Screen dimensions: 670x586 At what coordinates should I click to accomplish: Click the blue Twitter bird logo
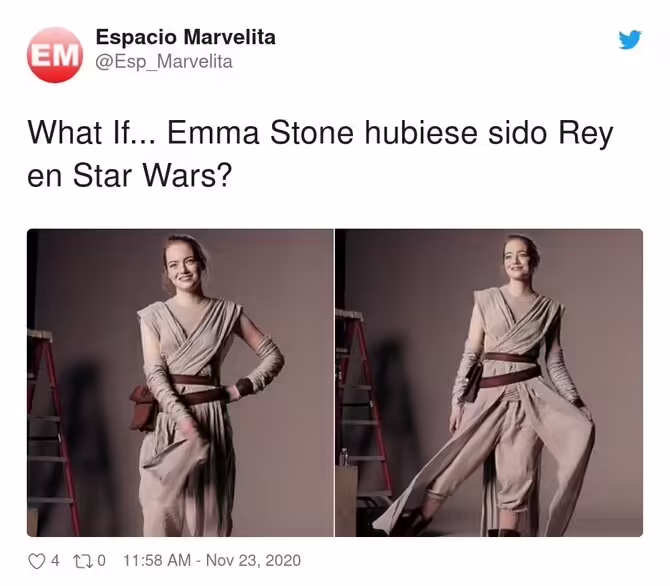(630, 39)
